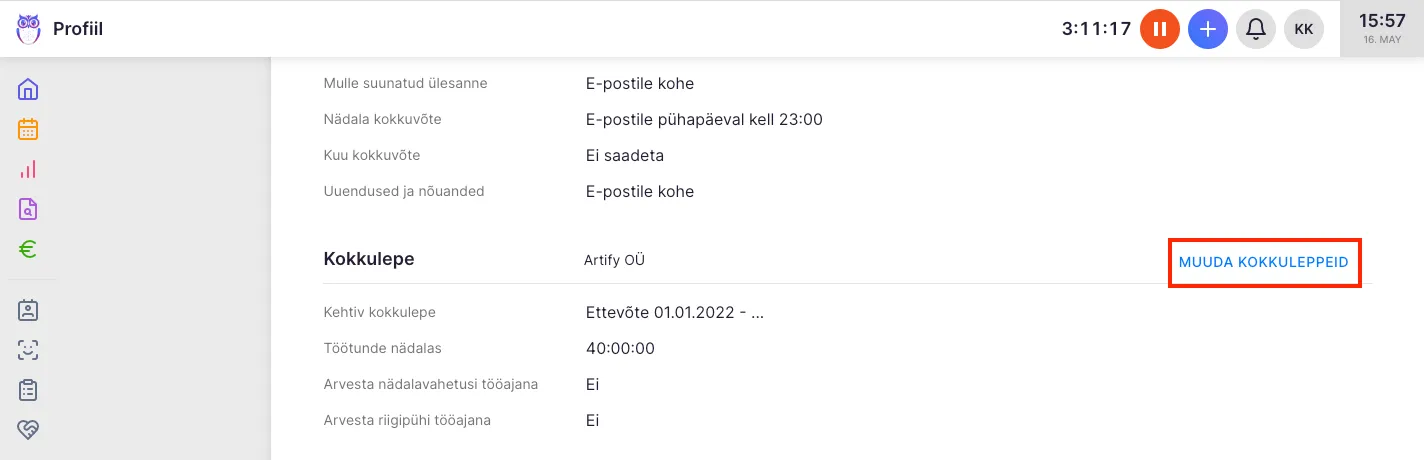The image size is (1424, 460).
Task: Open the KK user avatar menu
Action: click(x=1304, y=29)
